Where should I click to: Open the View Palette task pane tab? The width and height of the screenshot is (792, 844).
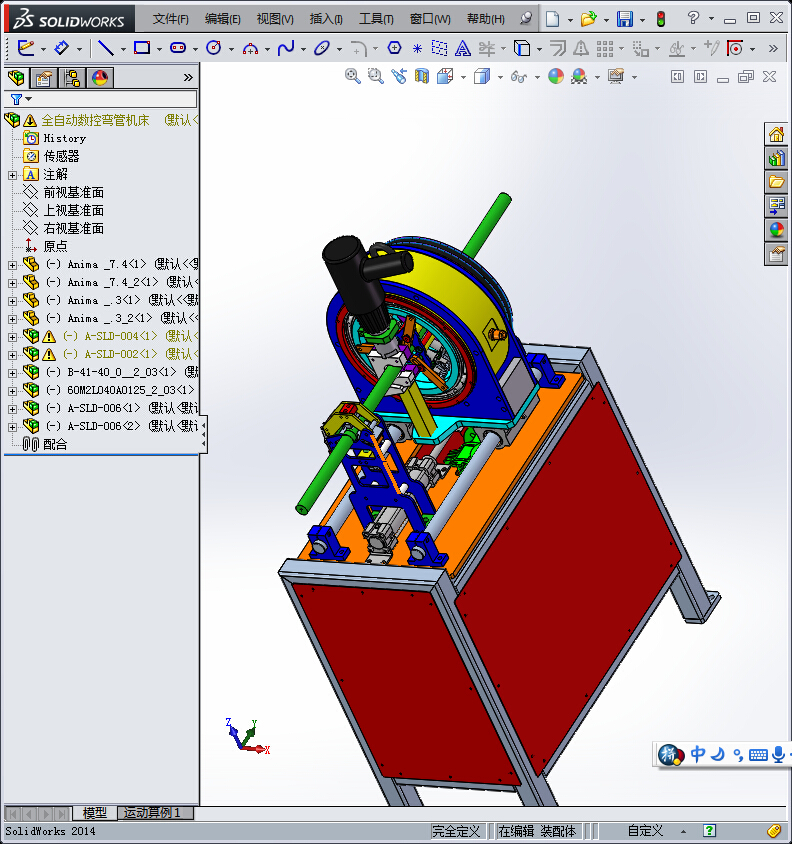(x=776, y=206)
